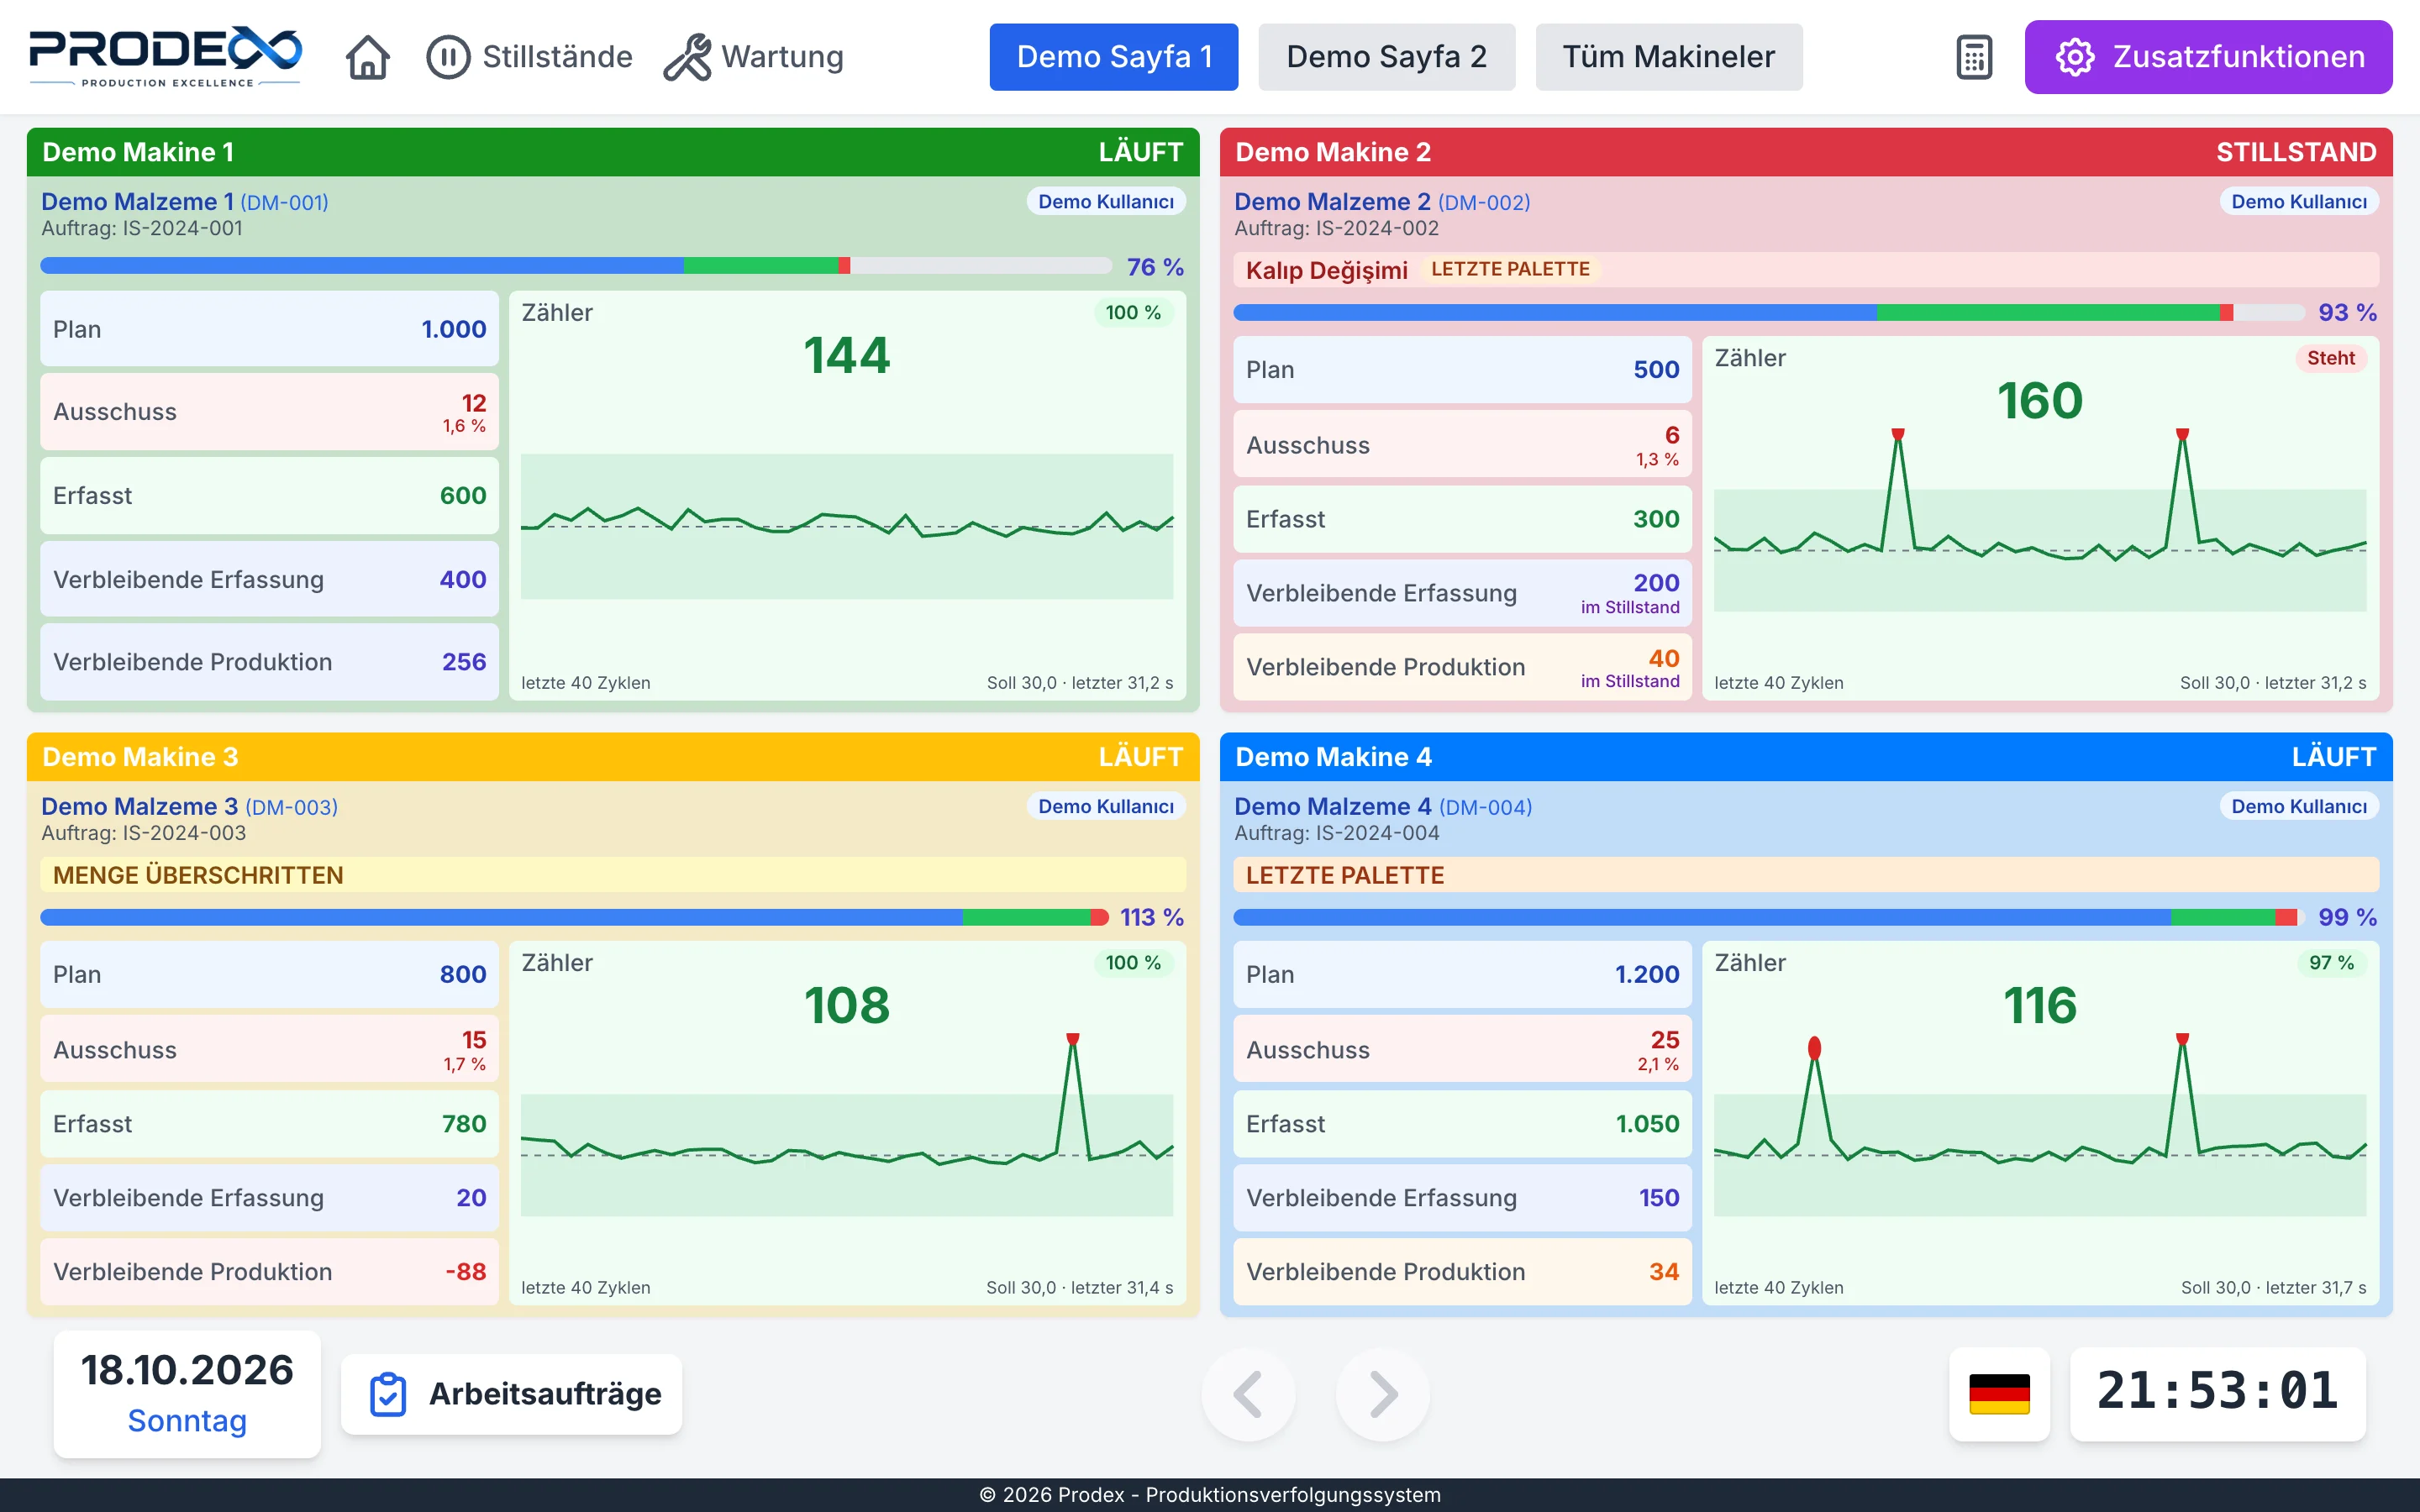2420x1512 pixels.
Task: Go to the home page icon
Action: click(x=367, y=57)
